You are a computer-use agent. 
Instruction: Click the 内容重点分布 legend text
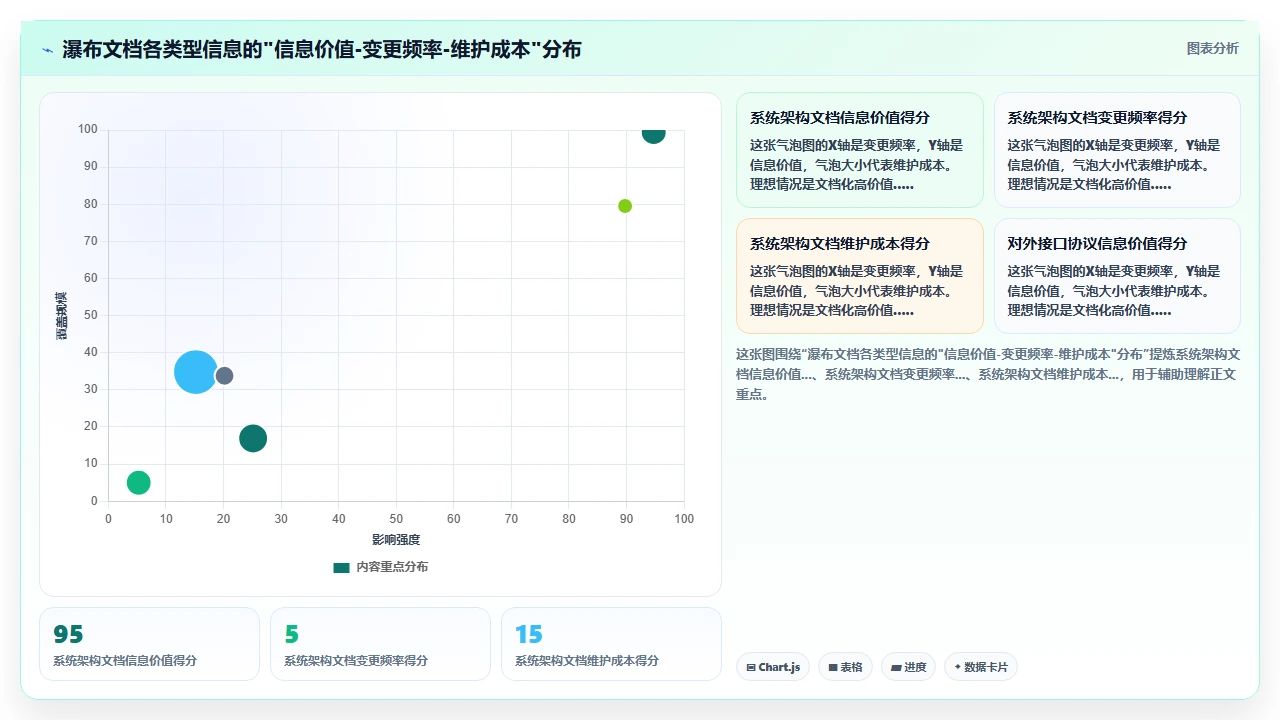392,567
